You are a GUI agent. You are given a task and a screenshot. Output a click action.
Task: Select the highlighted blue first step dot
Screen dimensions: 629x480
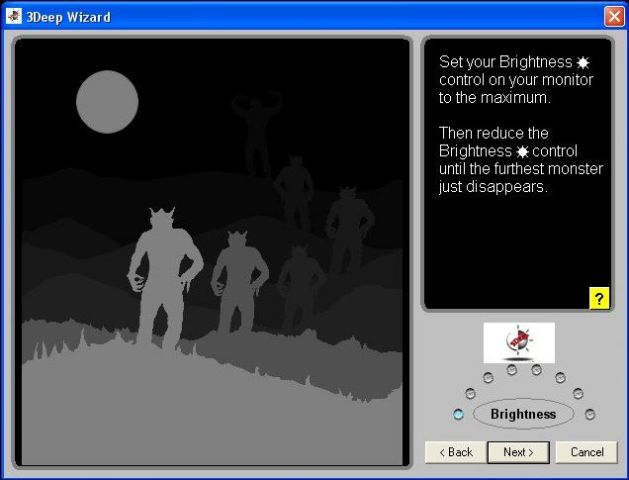click(458, 414)
